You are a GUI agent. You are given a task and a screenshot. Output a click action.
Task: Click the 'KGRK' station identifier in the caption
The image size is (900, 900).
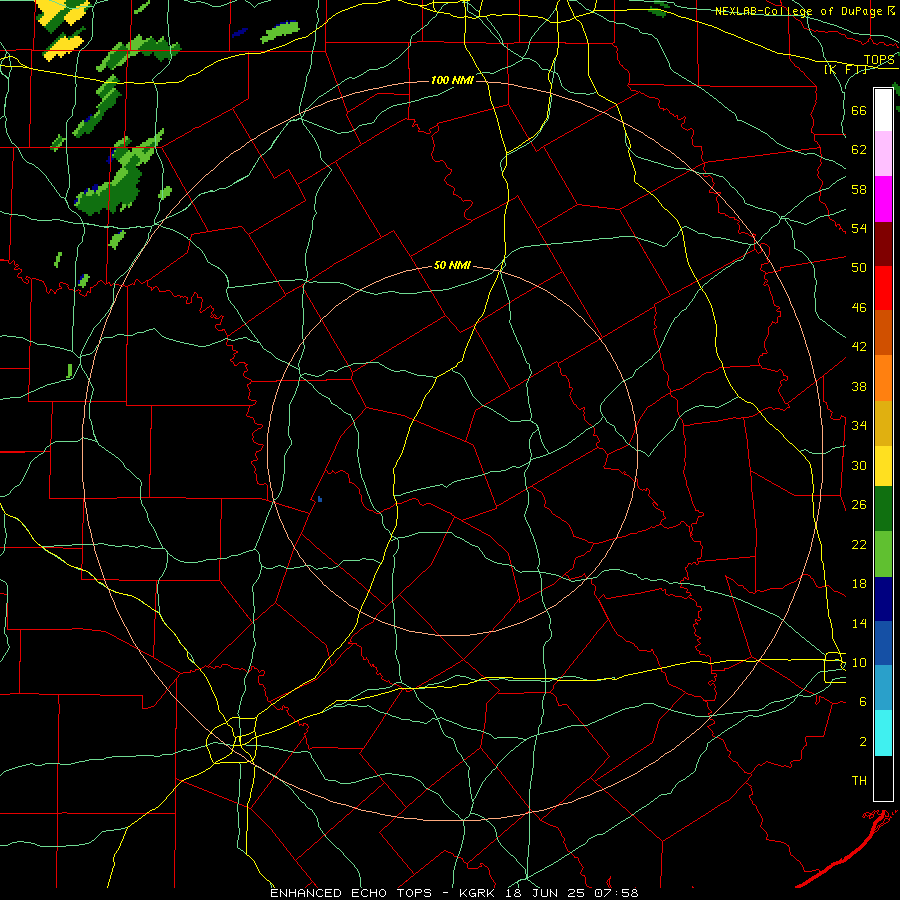(479, 893)
